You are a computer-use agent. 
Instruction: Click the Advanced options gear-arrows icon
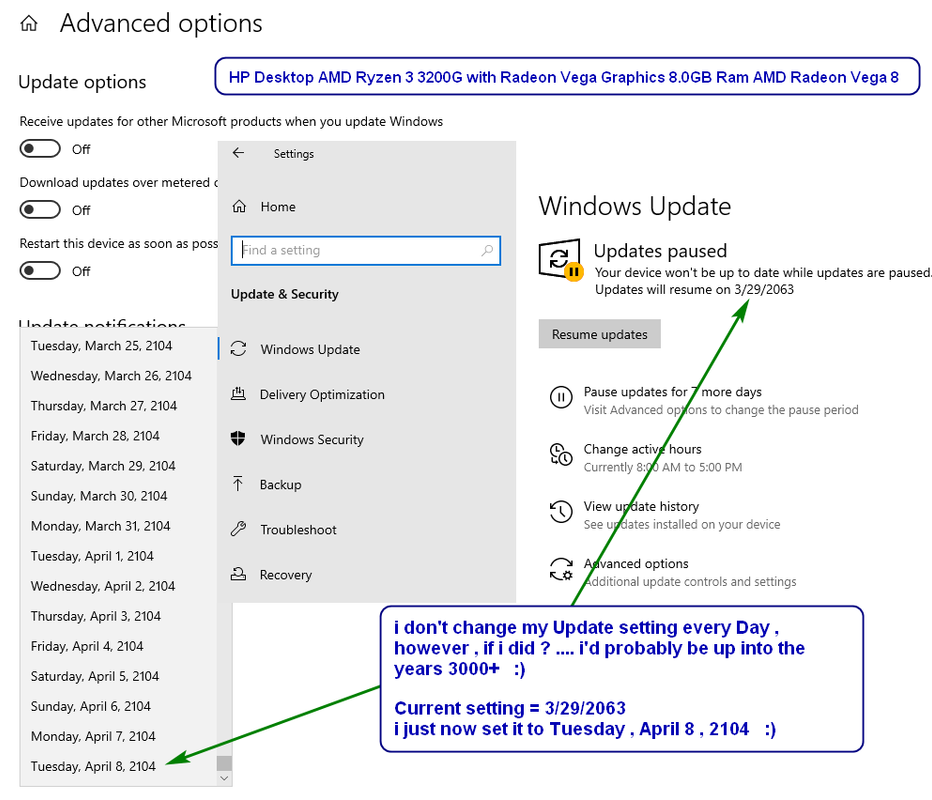tap(561, 569)
